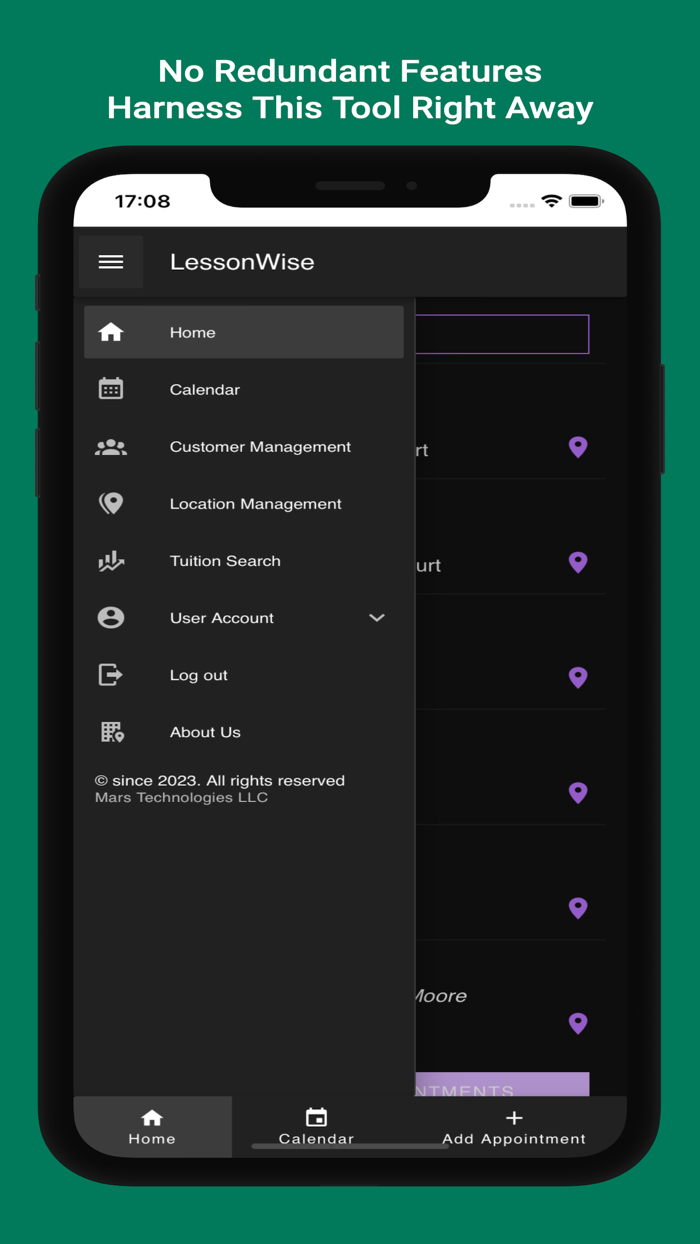Image resolution: width=700 pixels, height=1244 pixels.
Task: Expand the User Account chevron
Action: pos(377,618)
